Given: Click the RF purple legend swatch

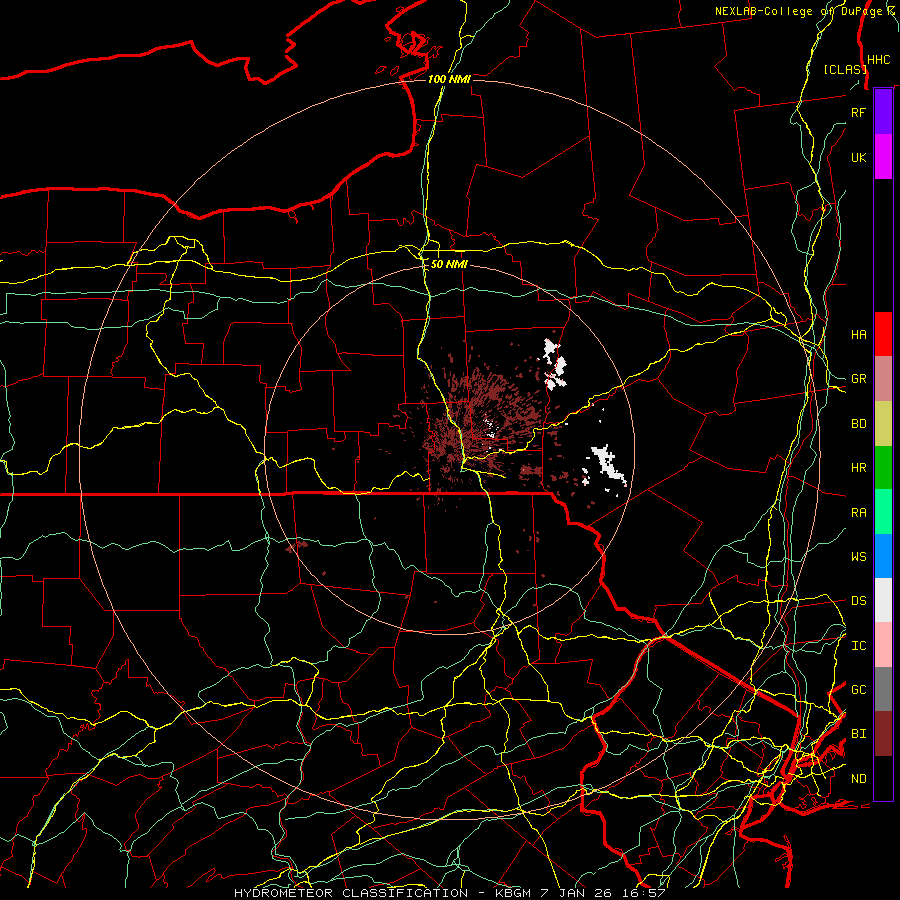Looking at the screenshot, I should pos(883,112).
